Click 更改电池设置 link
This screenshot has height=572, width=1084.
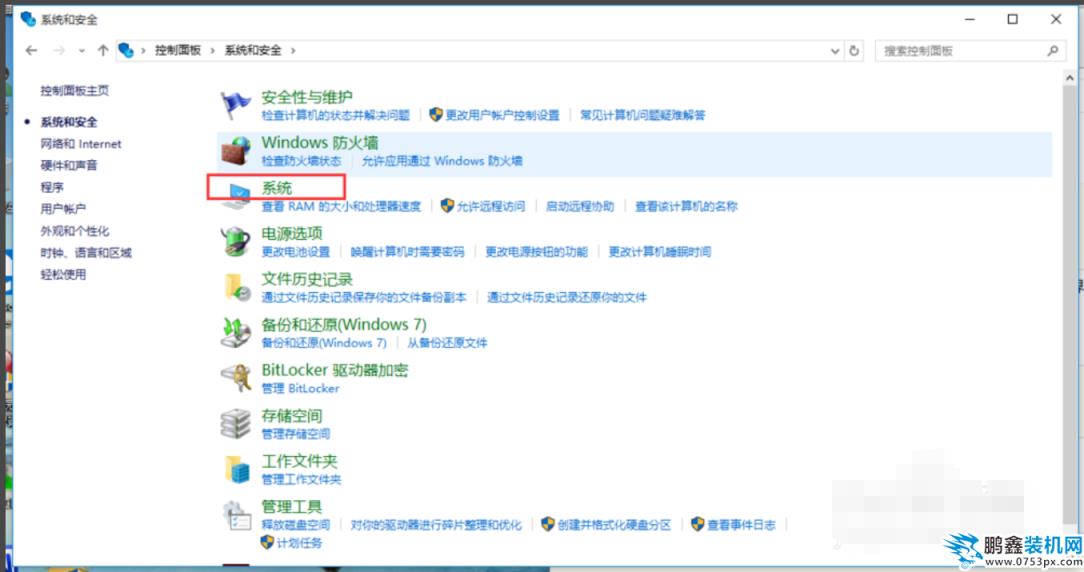pyautogui.click(x=296, y=252)
